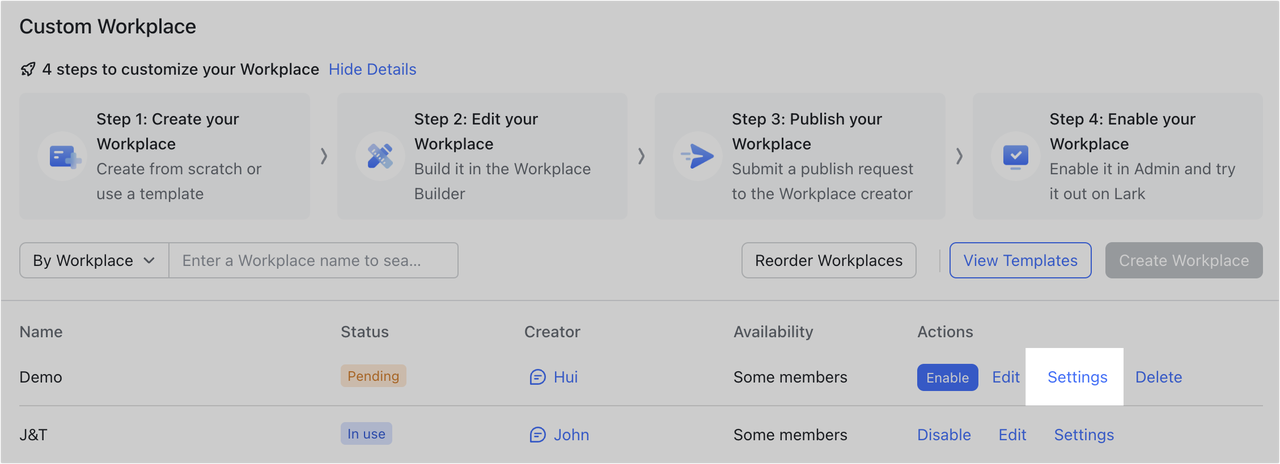Screen dimensions: 1280x464
Task: Click chevron between Step 2 and Step 3
Action: [641, 156]
